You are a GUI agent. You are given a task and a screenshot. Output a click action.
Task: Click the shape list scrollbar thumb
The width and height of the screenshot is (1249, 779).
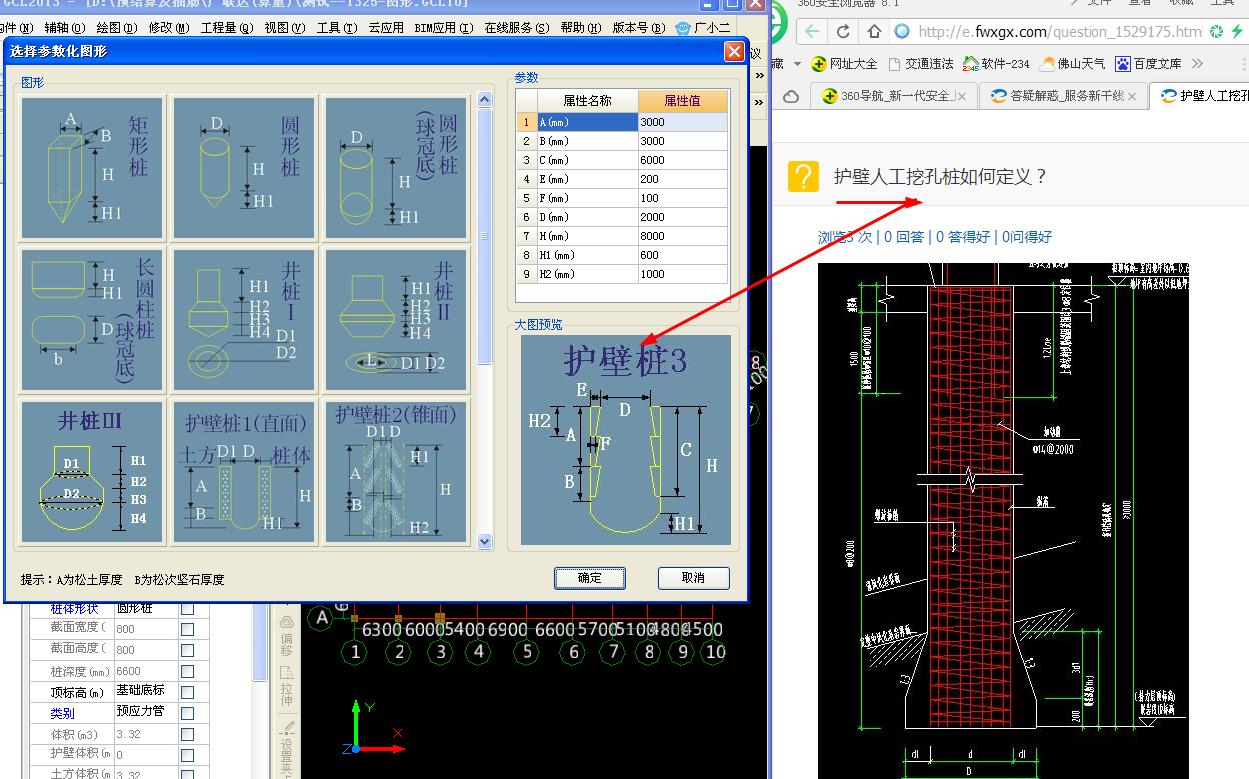(x=485, y=238)
